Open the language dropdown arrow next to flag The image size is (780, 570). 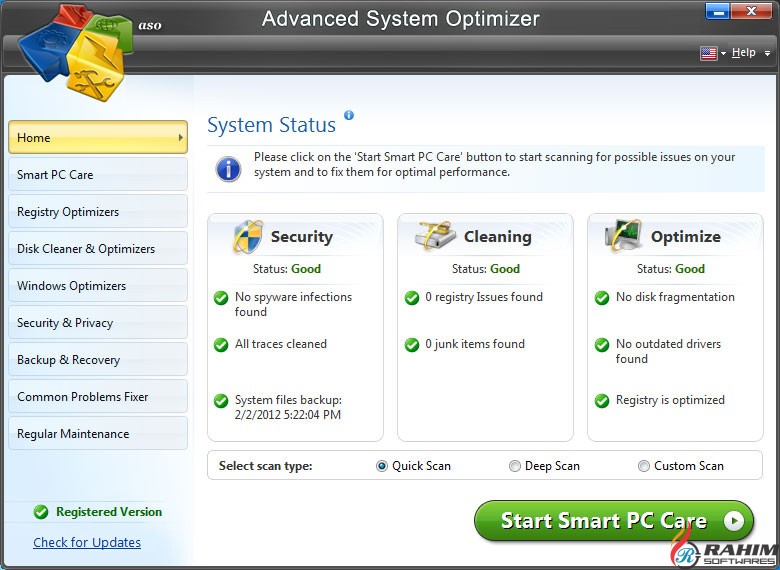coord(723,53)
